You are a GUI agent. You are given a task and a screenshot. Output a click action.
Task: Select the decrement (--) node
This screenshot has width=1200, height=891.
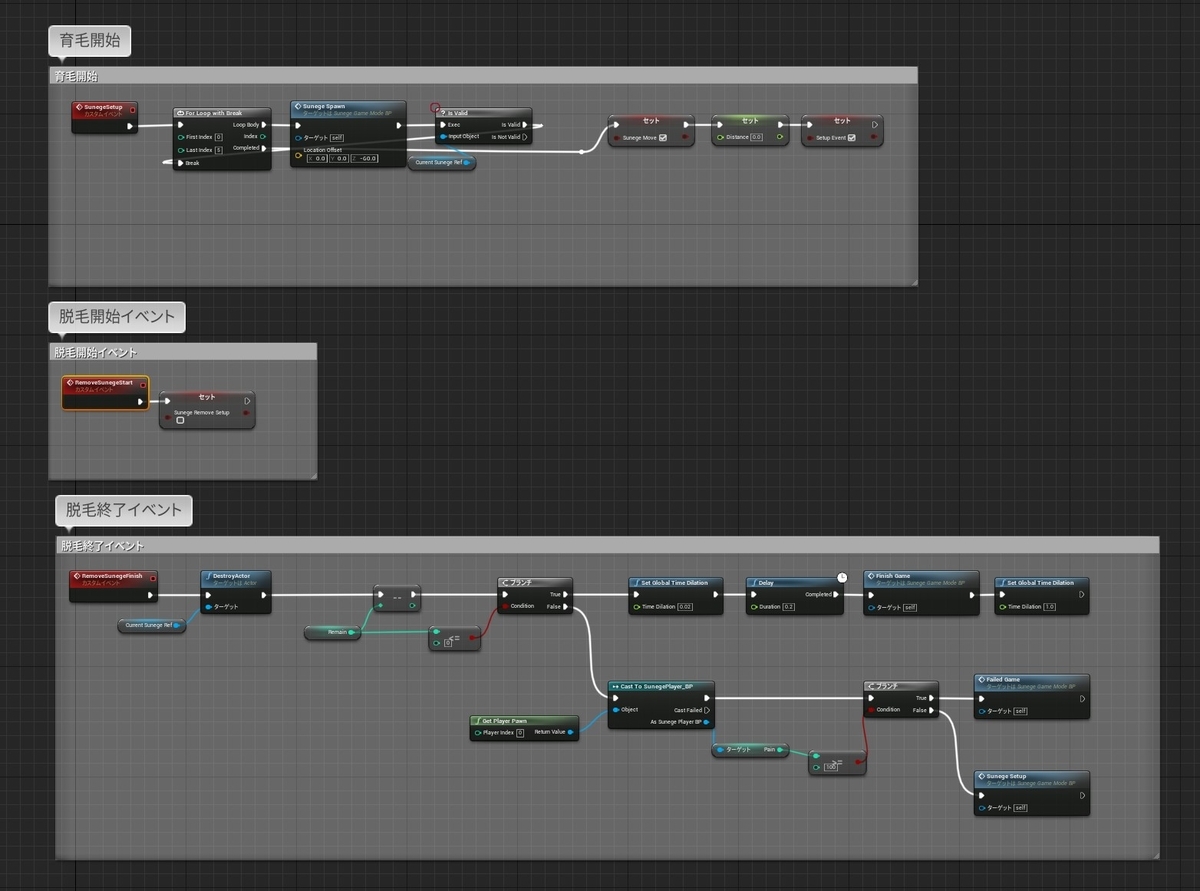397,596
